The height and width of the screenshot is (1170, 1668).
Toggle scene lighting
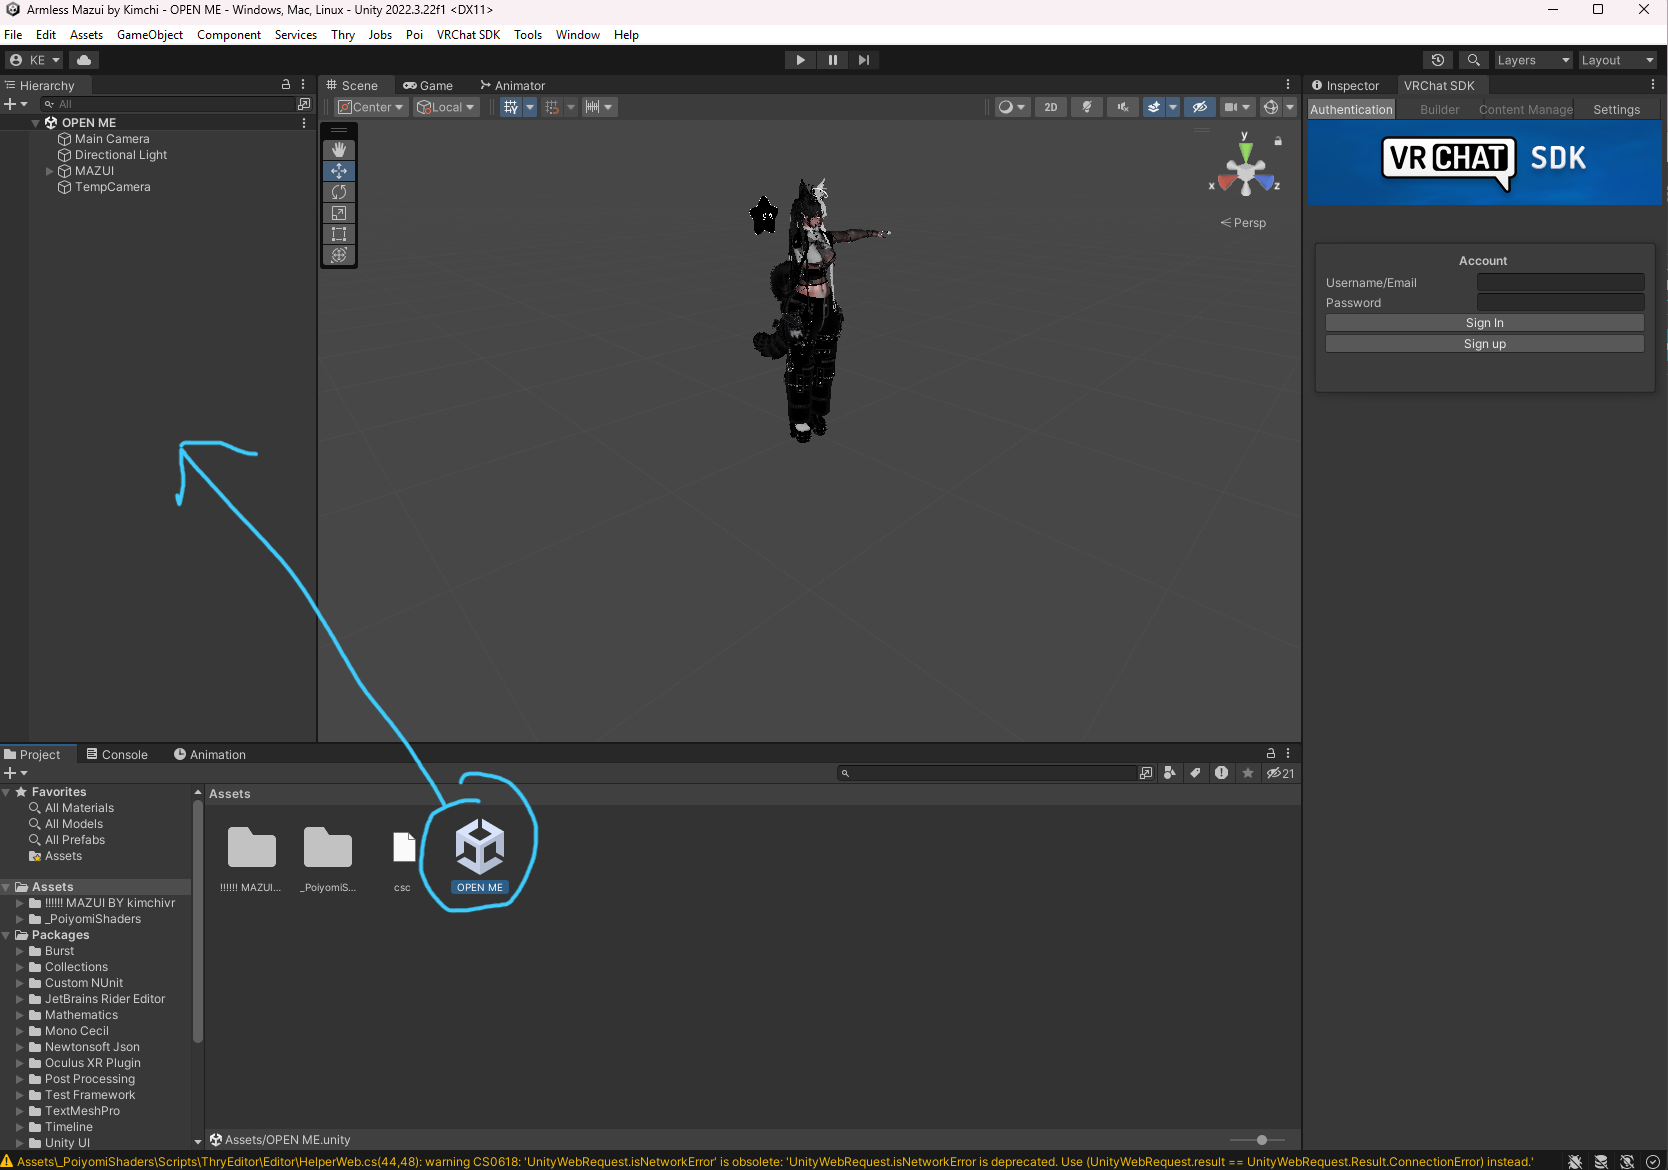1087,107
